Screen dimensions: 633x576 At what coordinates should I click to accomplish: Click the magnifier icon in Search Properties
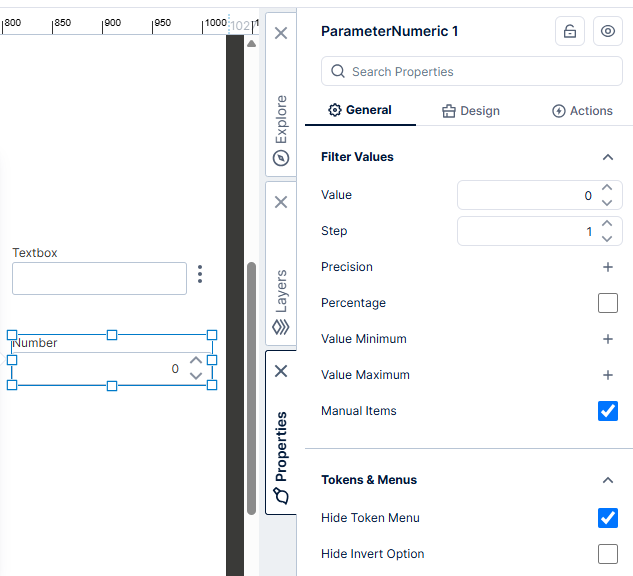(338, 71)
